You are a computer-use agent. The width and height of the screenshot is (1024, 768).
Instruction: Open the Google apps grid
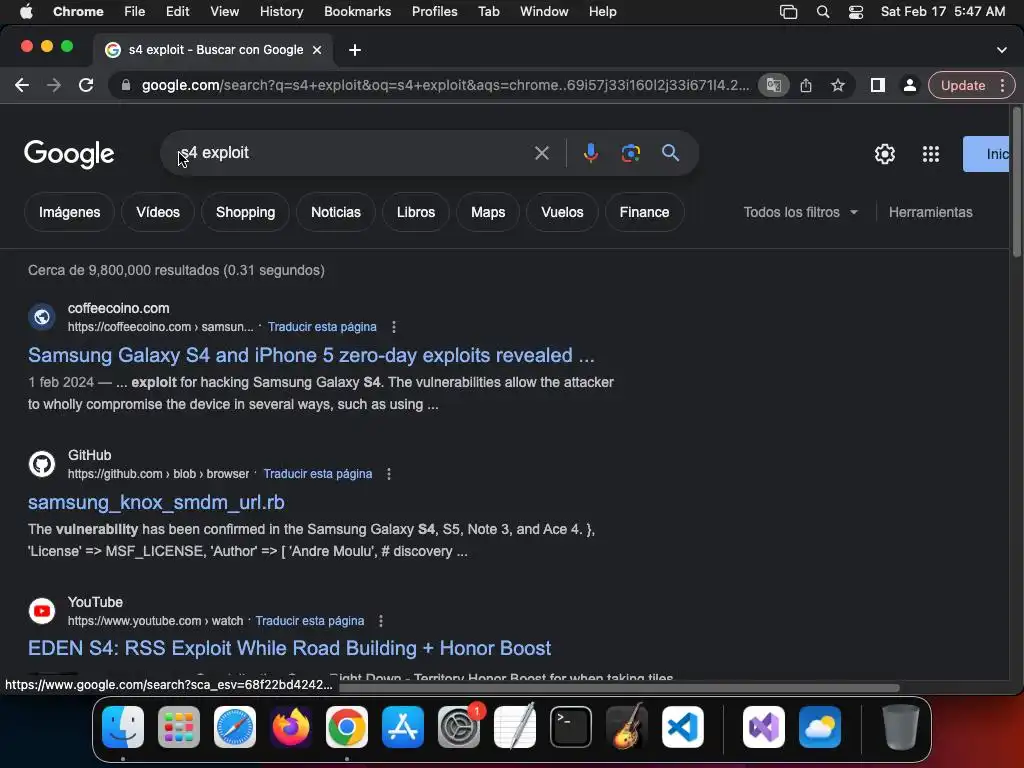[x=931, y=154]
